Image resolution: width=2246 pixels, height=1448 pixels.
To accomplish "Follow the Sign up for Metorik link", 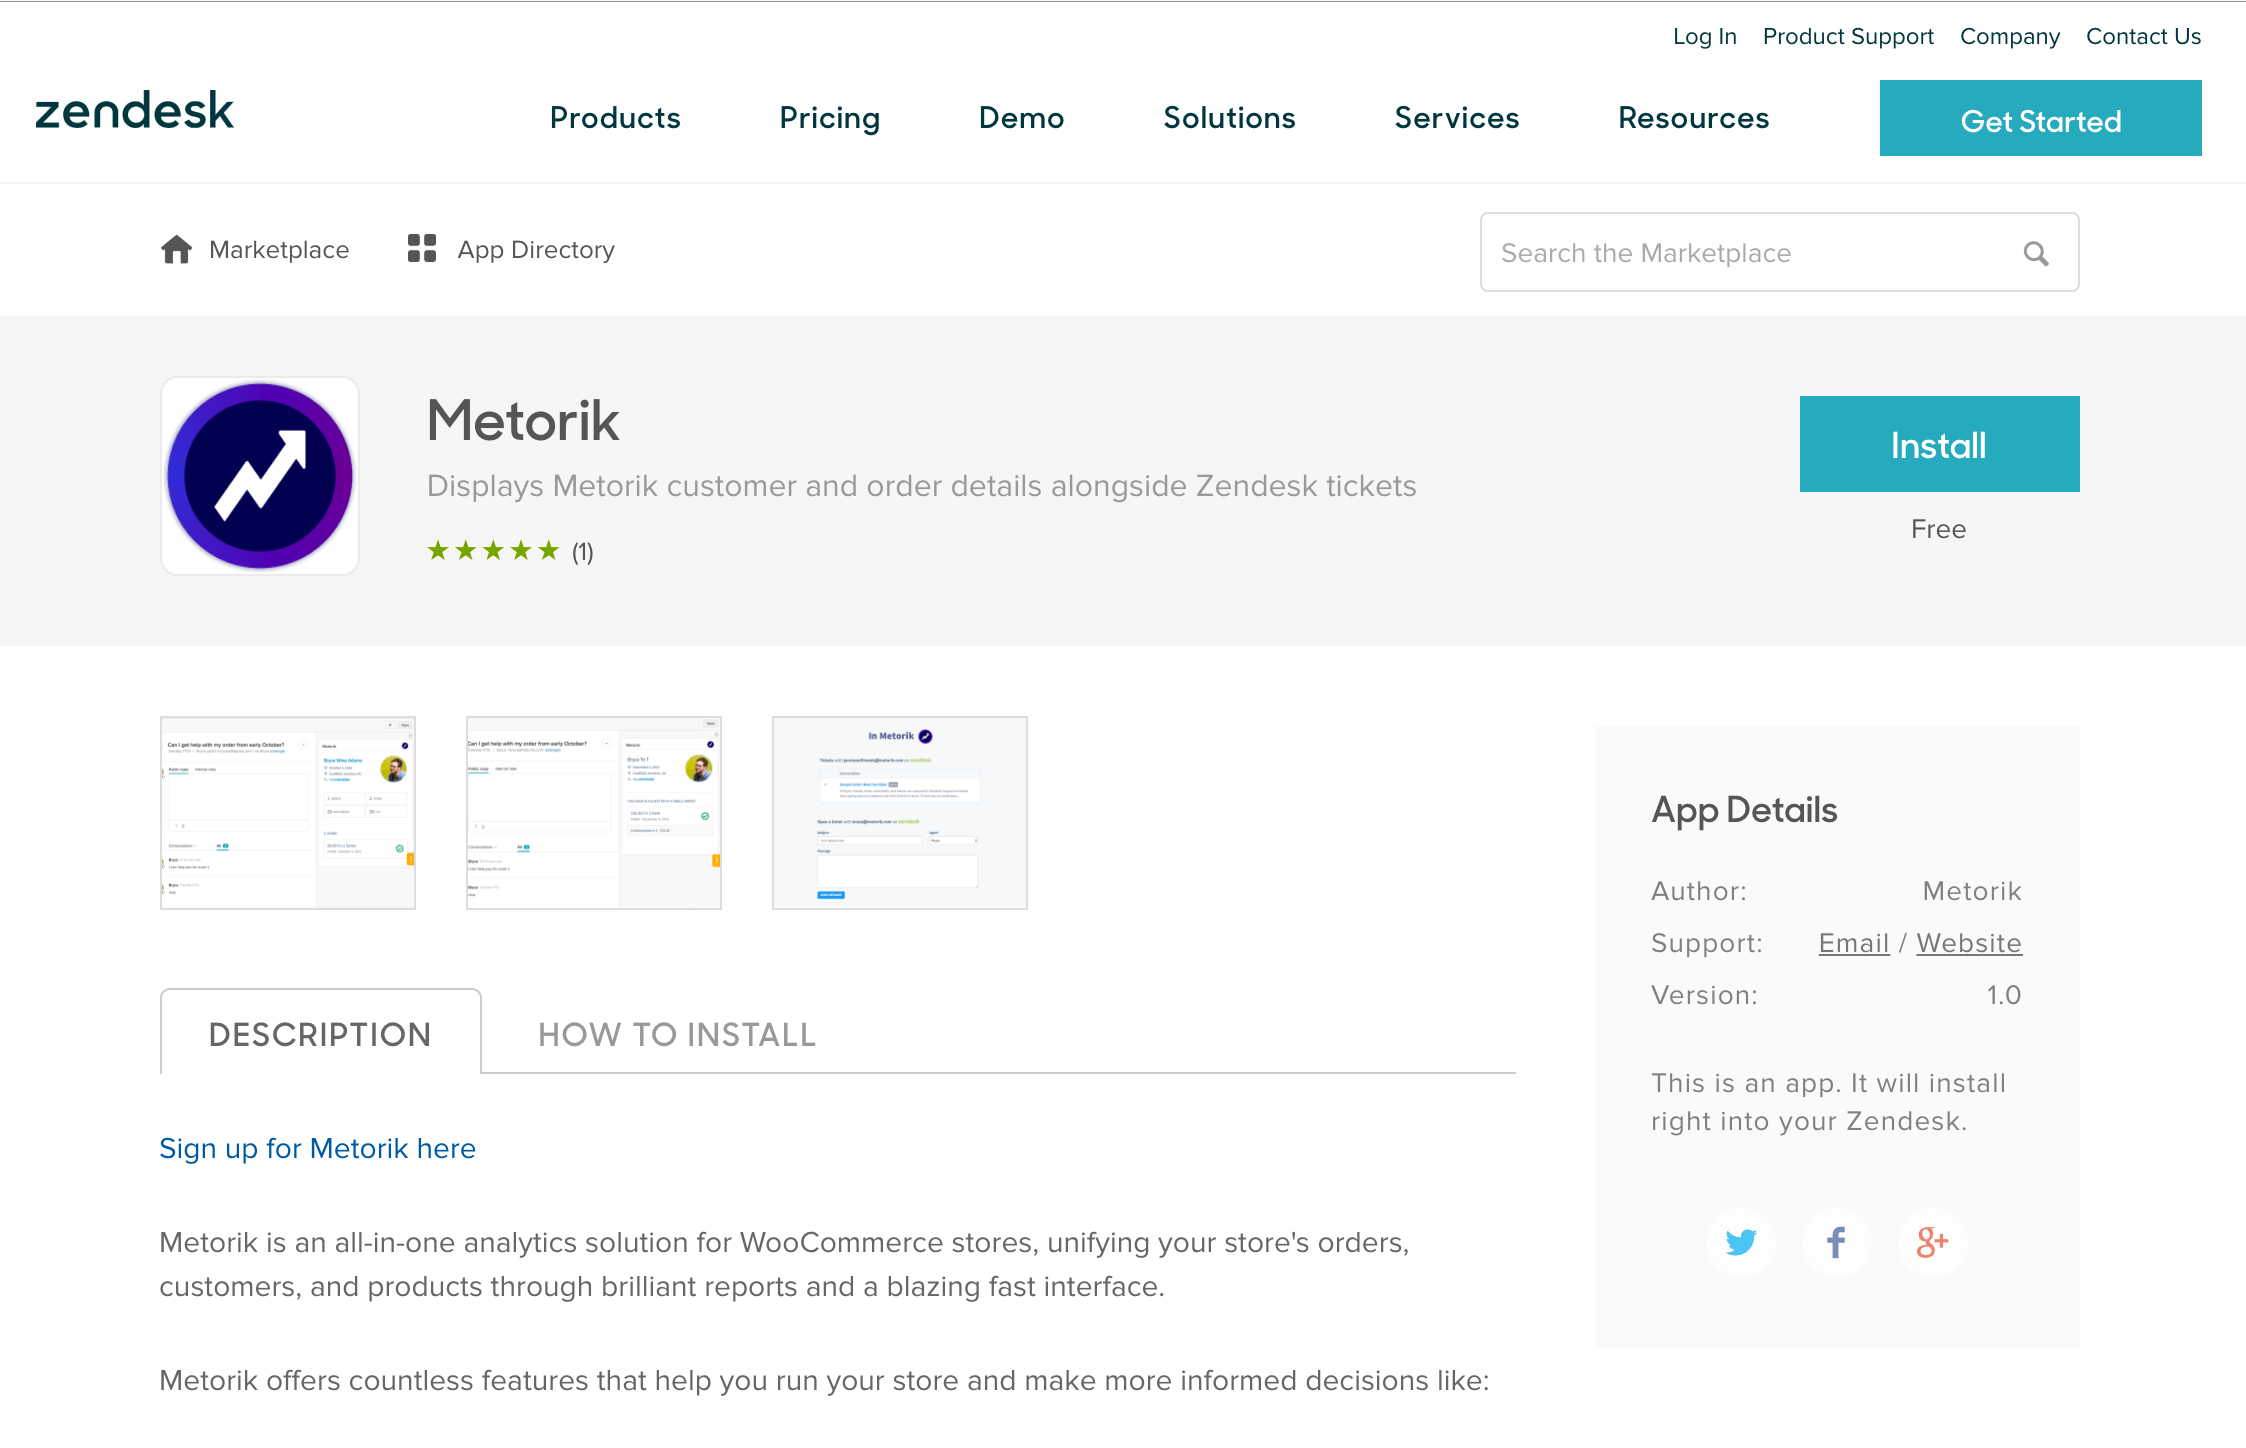I will click(318, 1148).
